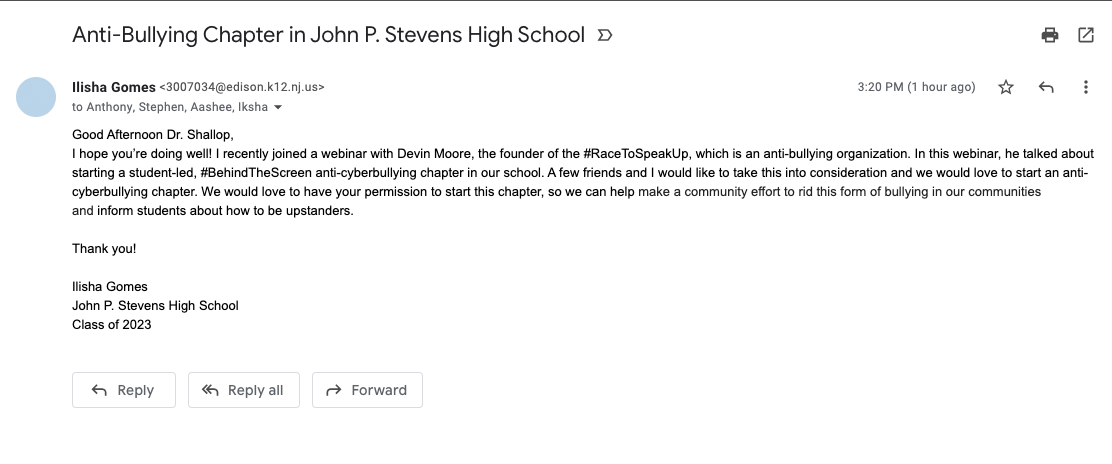The width and height of the screenshot is (1112, 464).
Task: Expand recipient details arrow after Iksha
Action: click(x=278, y=107)
